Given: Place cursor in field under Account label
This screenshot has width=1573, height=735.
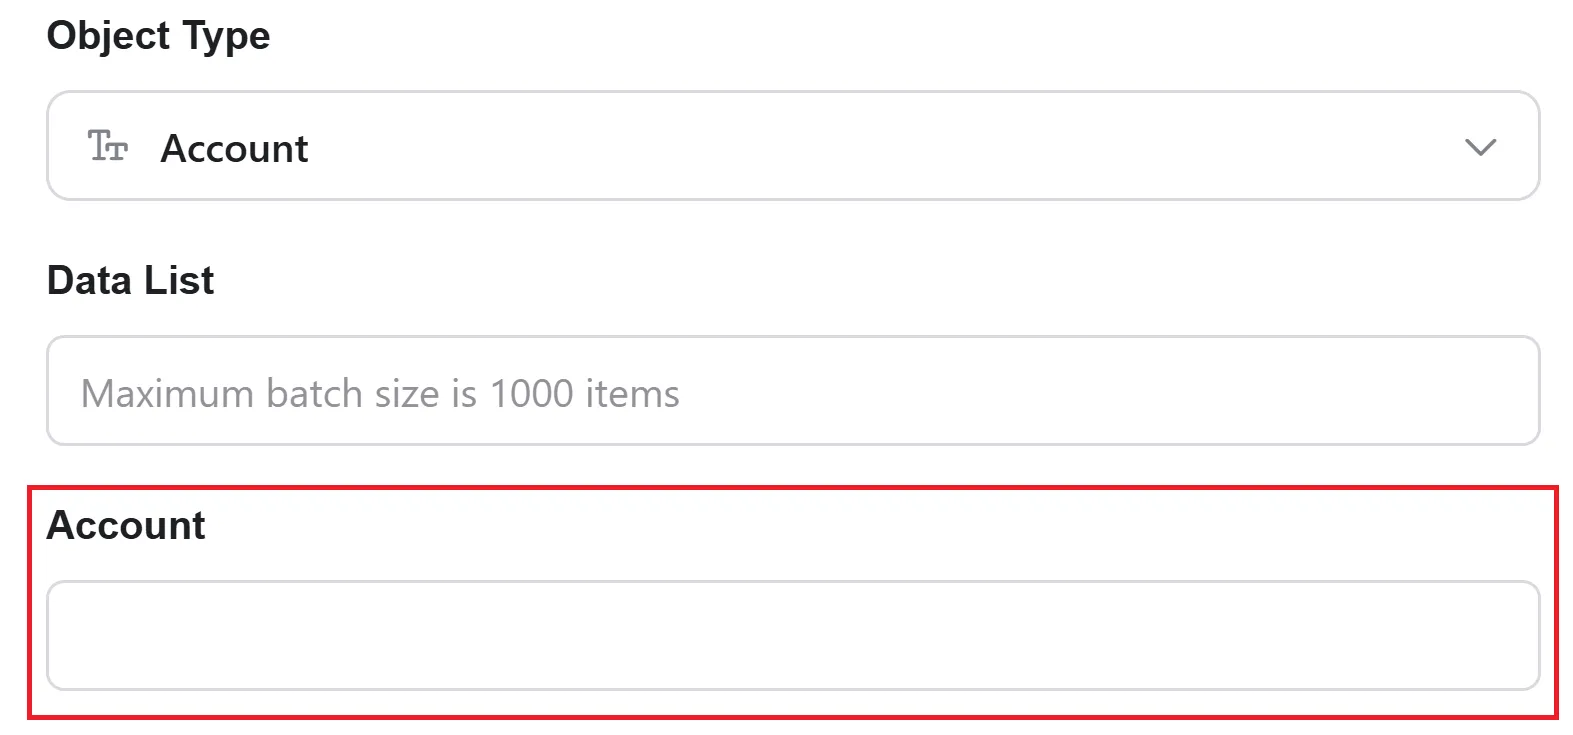Looking at the screenshot, I should [x=793, y=635].
